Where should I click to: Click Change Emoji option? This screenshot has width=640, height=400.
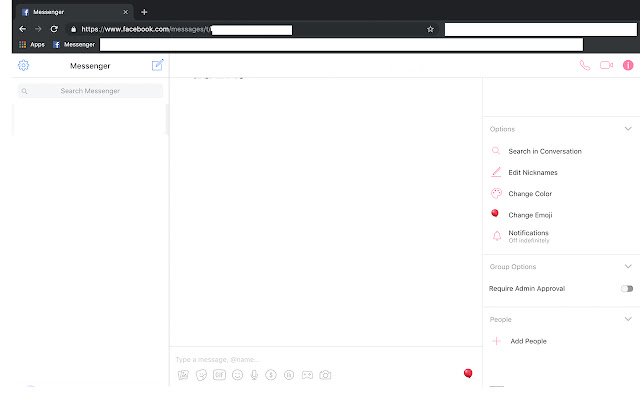530,215
